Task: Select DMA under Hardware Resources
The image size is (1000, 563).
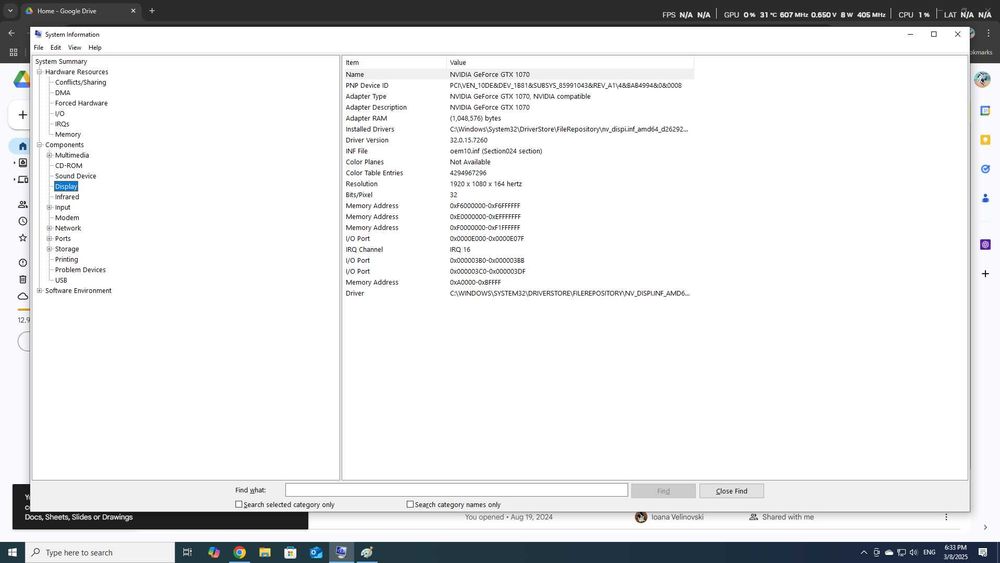Action: coord(62,93)
